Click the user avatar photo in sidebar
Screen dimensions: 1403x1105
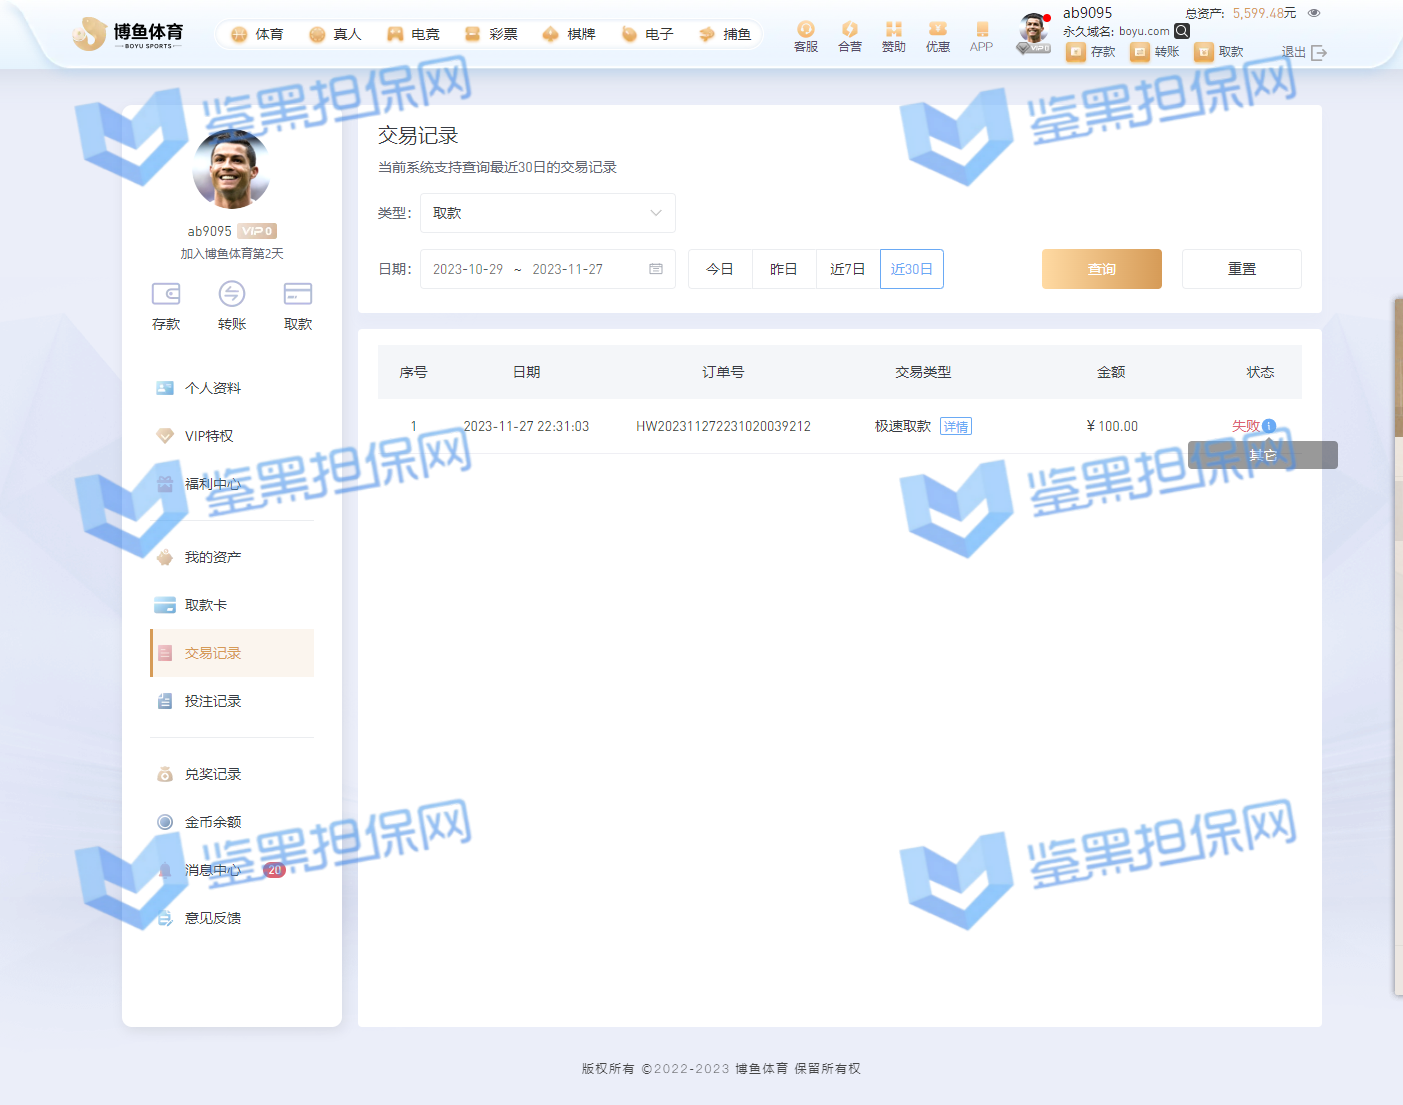231,169
